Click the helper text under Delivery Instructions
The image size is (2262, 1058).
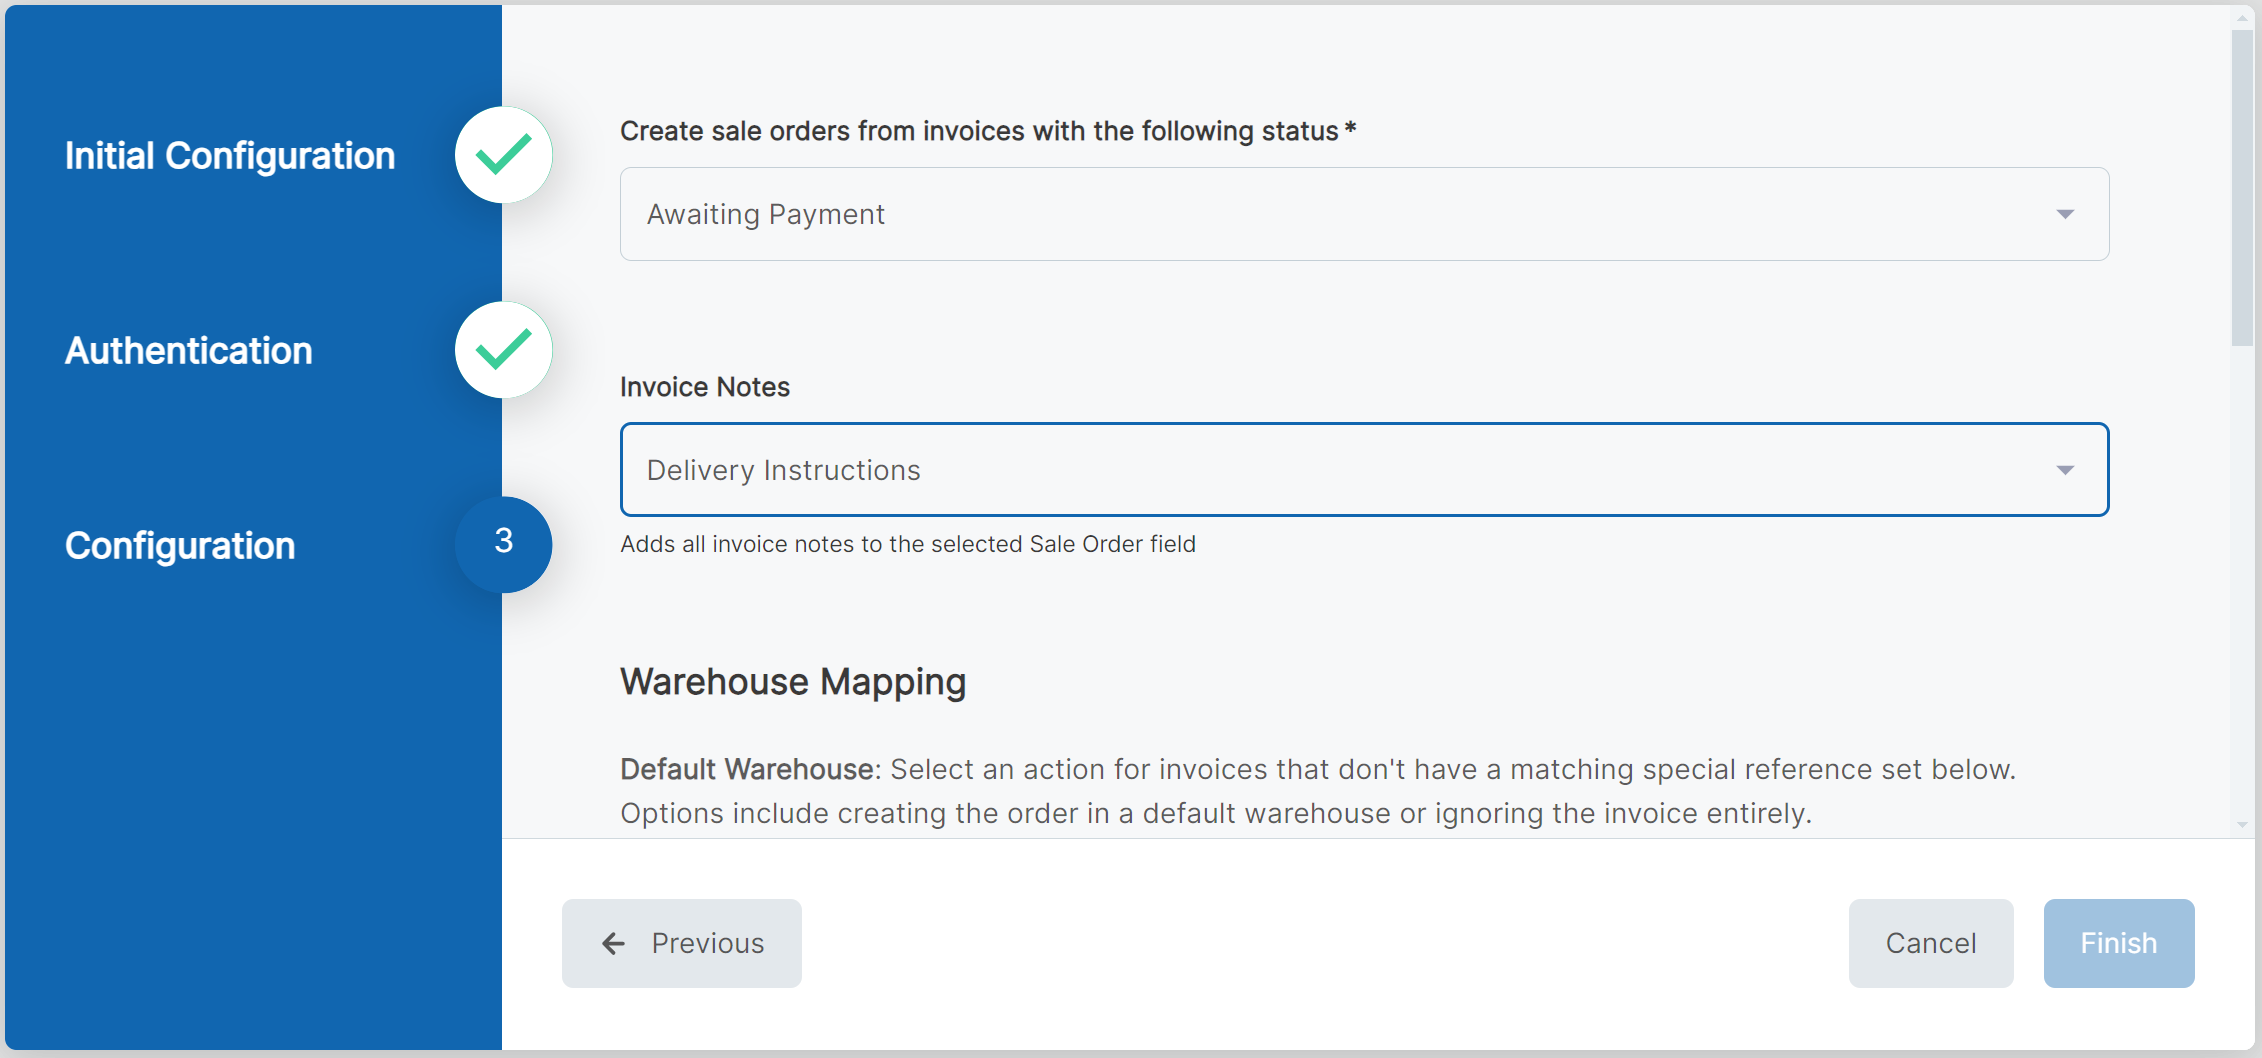point(908,544)
